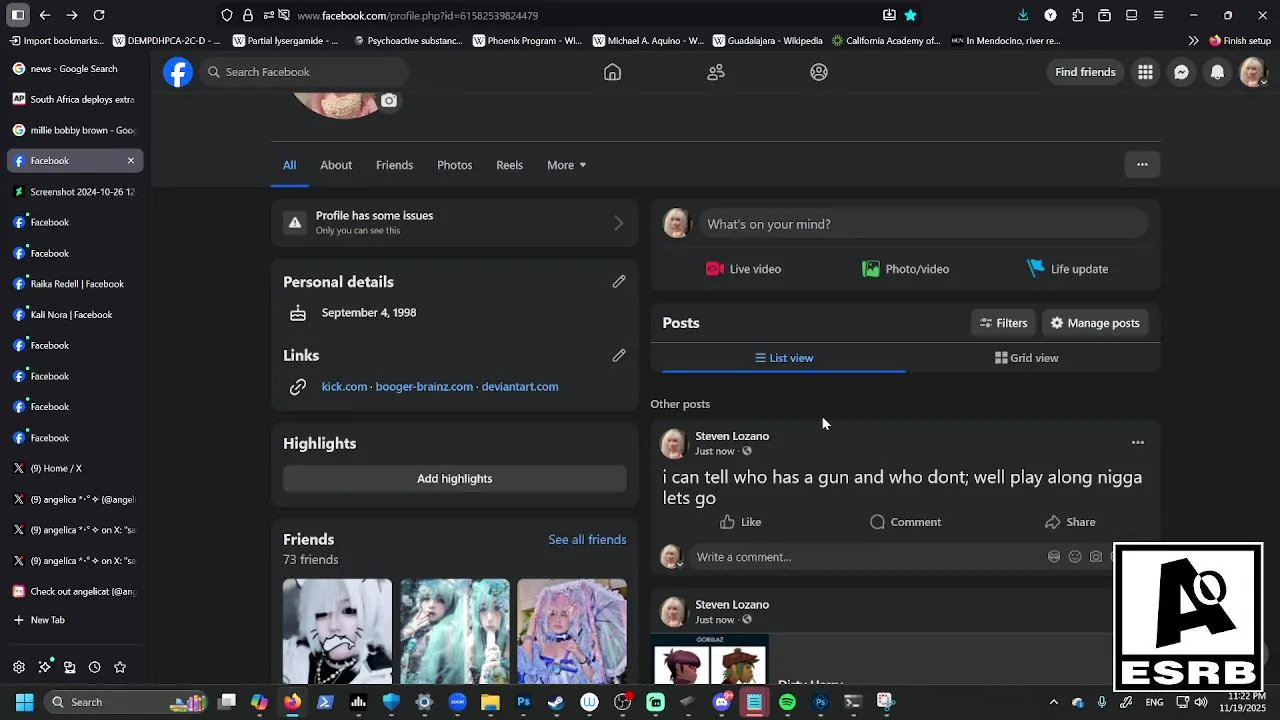Open booger-brainz.com link
This screenshot has width=1280, height=720.
424,387
